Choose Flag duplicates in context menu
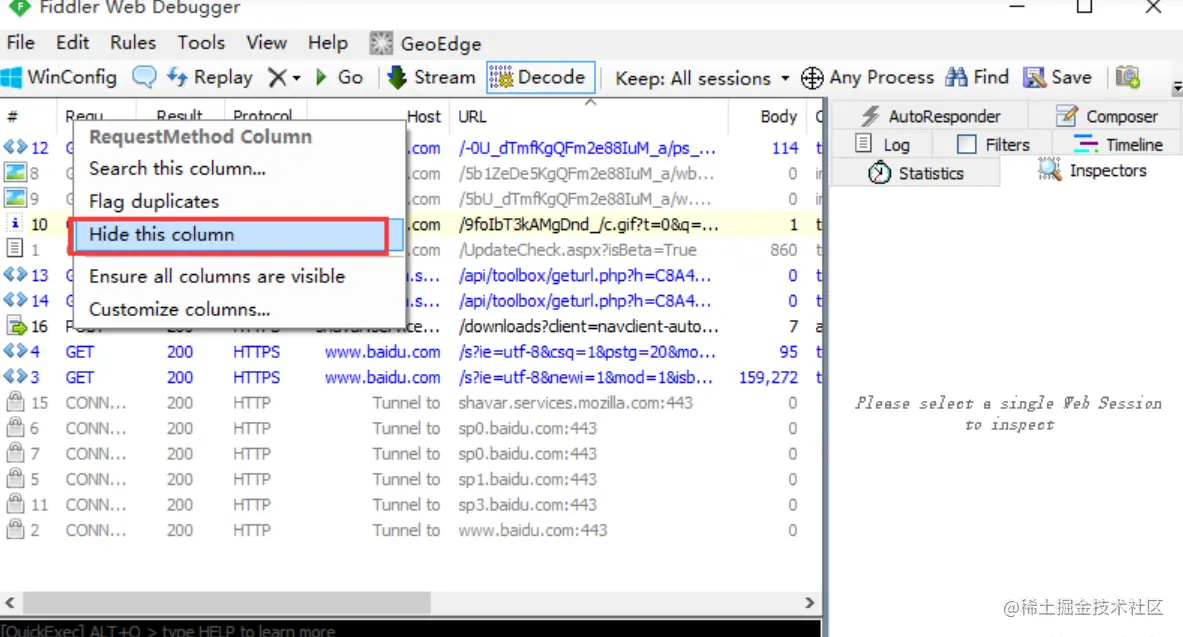Viewport: 1183px width, 637px height. point(154,202)
